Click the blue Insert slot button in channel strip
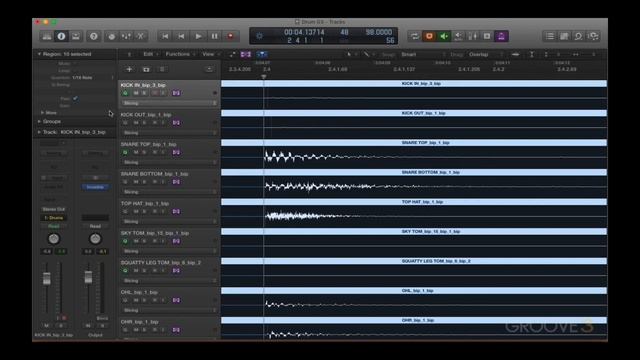This screenshot has height=360, width=640. pyautogui.click(x=95, y=187)
